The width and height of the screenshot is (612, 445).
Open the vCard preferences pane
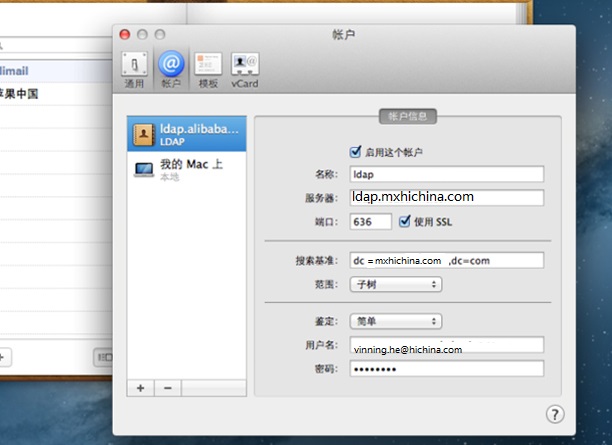[245, 69]
